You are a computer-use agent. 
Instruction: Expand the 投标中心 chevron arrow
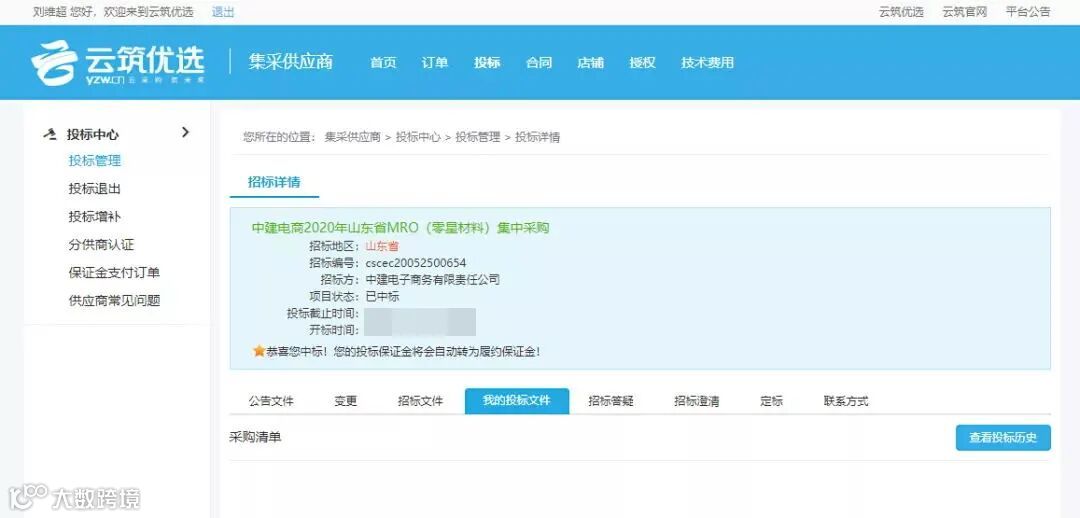click(185, 132)
